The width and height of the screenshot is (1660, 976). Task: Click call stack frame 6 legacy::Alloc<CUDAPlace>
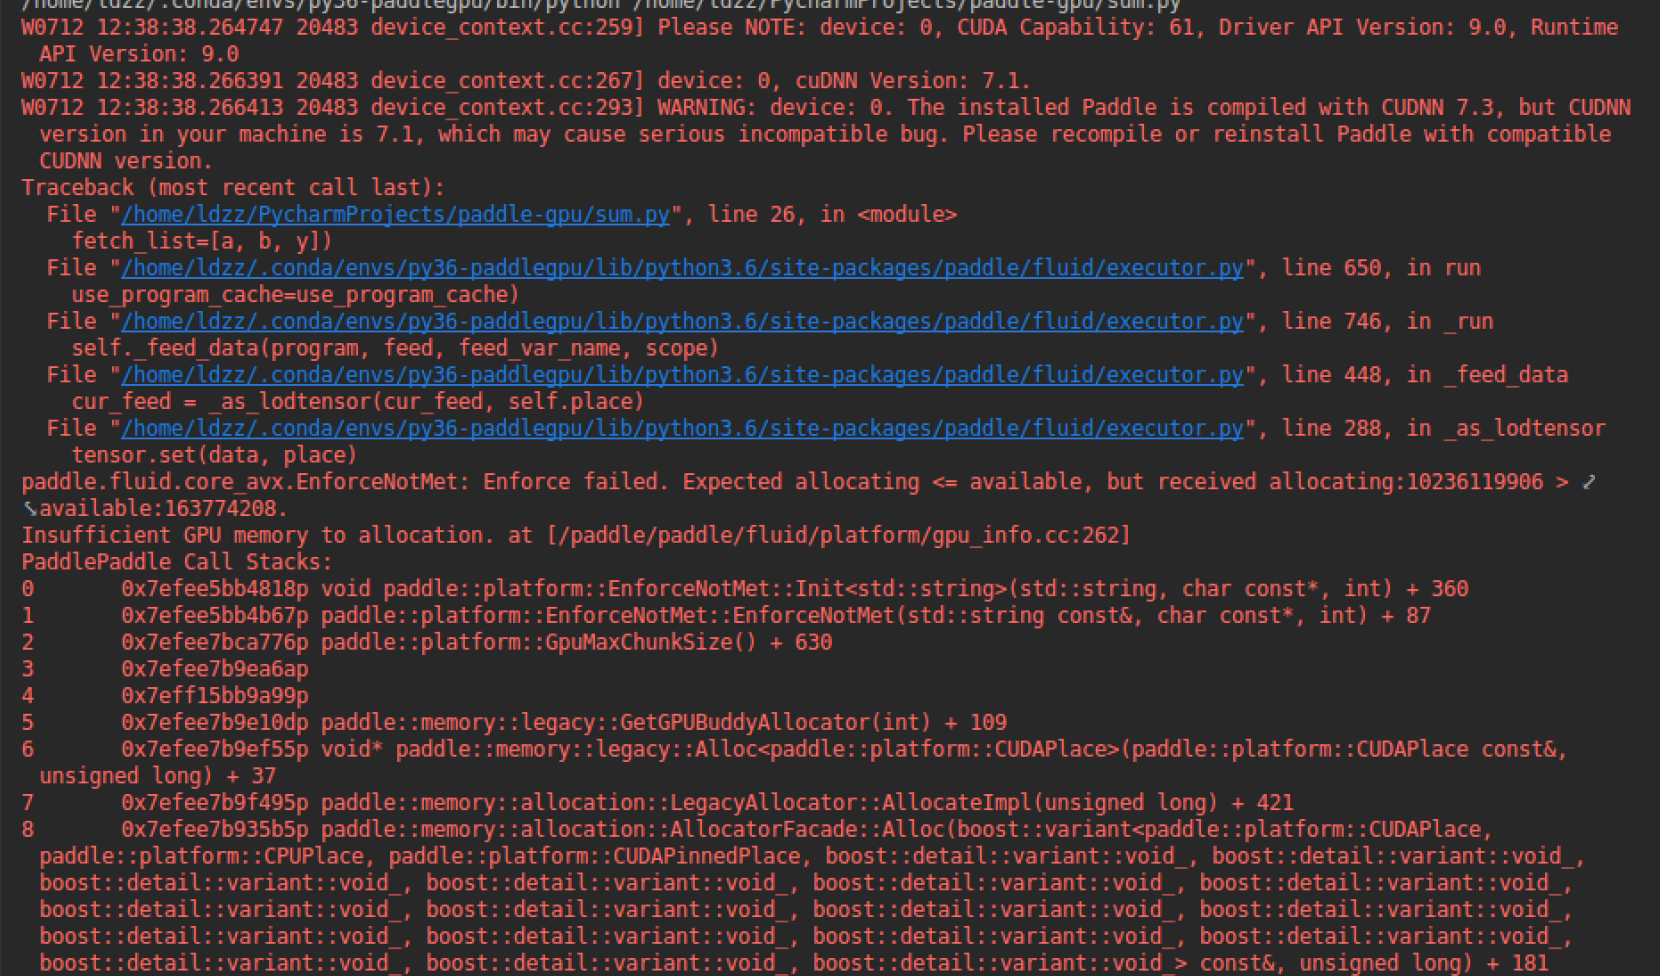[x=795, y=763]
